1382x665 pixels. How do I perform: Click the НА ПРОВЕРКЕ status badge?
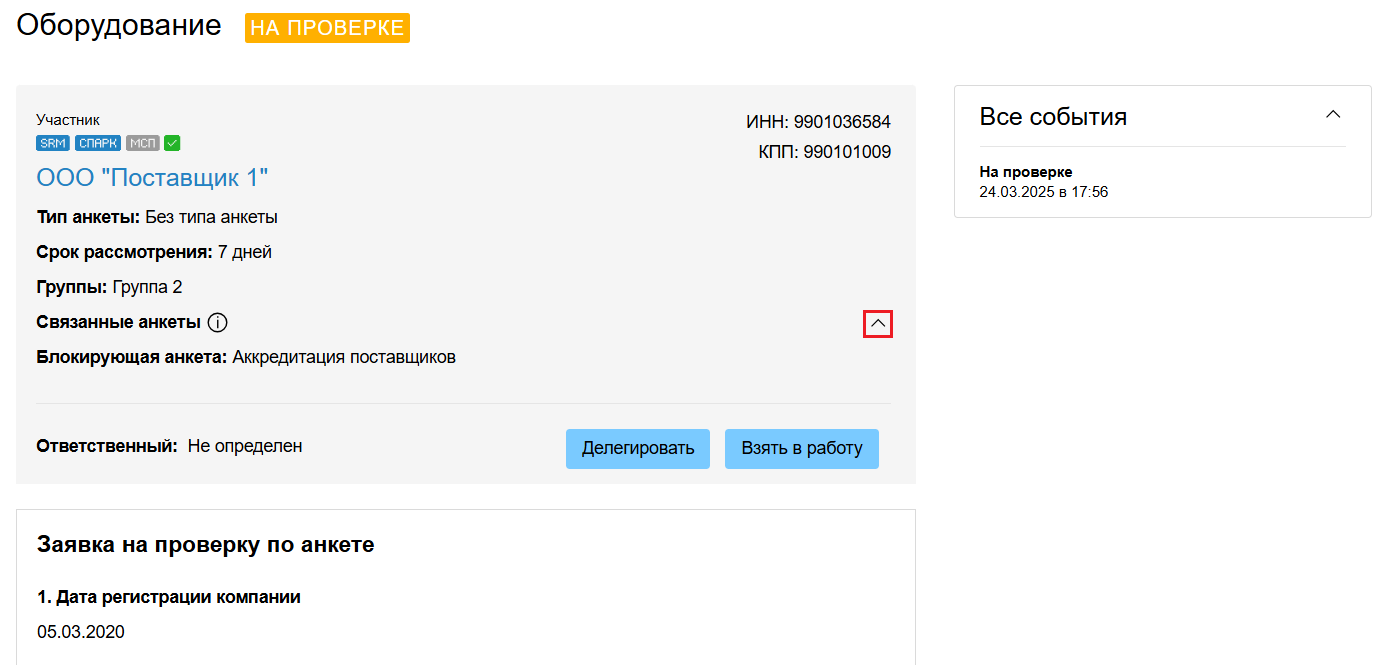327,28
